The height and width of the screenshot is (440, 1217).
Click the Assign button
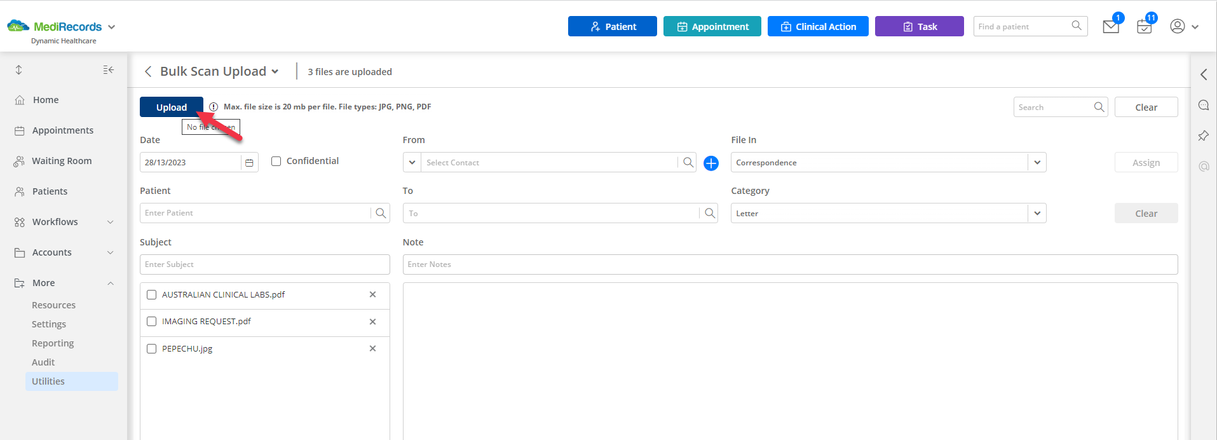coord(1146,163)
